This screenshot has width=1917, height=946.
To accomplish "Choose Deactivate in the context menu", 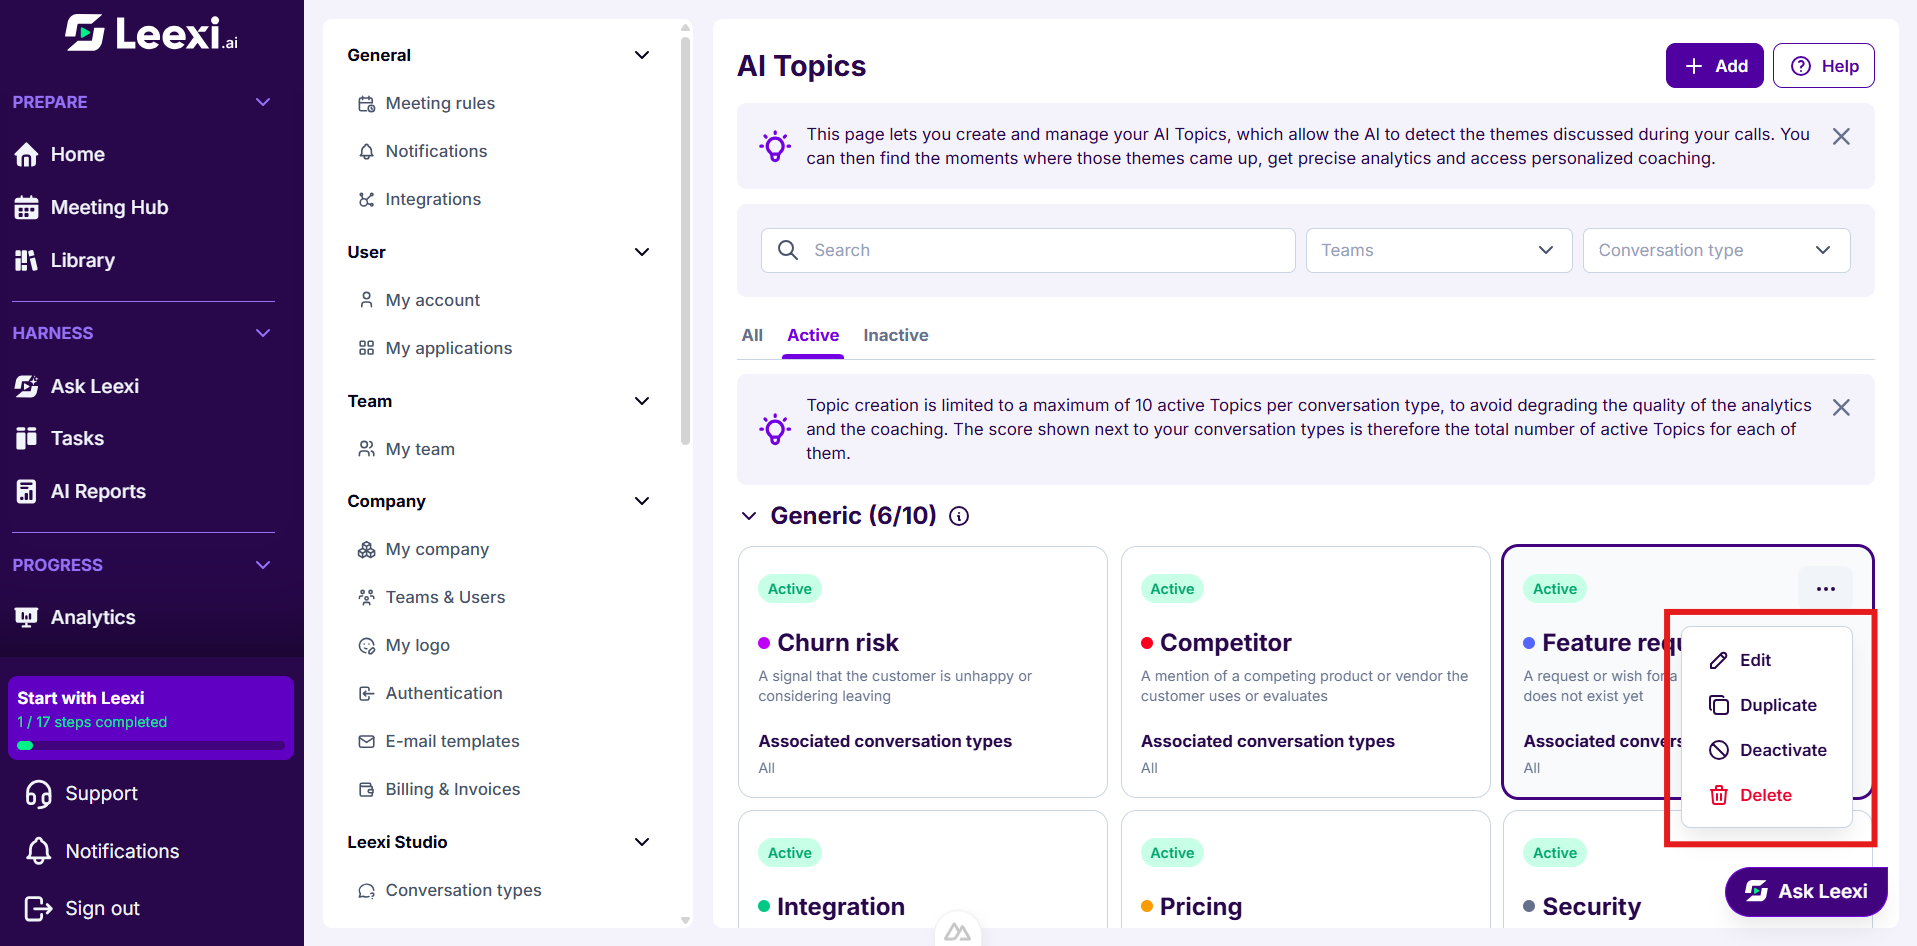I will [1766, 750].
